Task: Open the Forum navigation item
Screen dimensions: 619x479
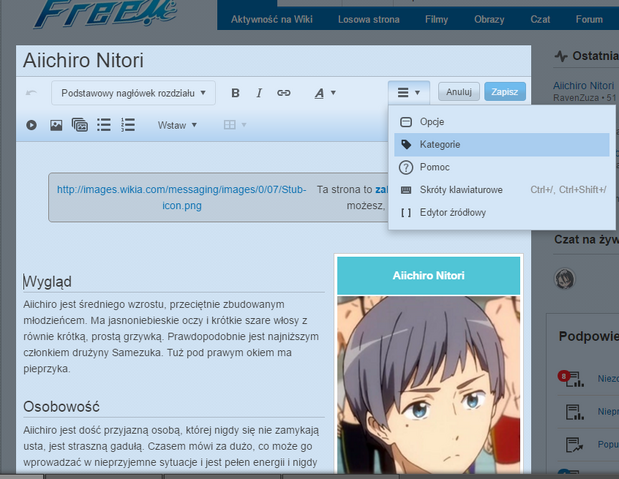Action: tap(589, 19)
